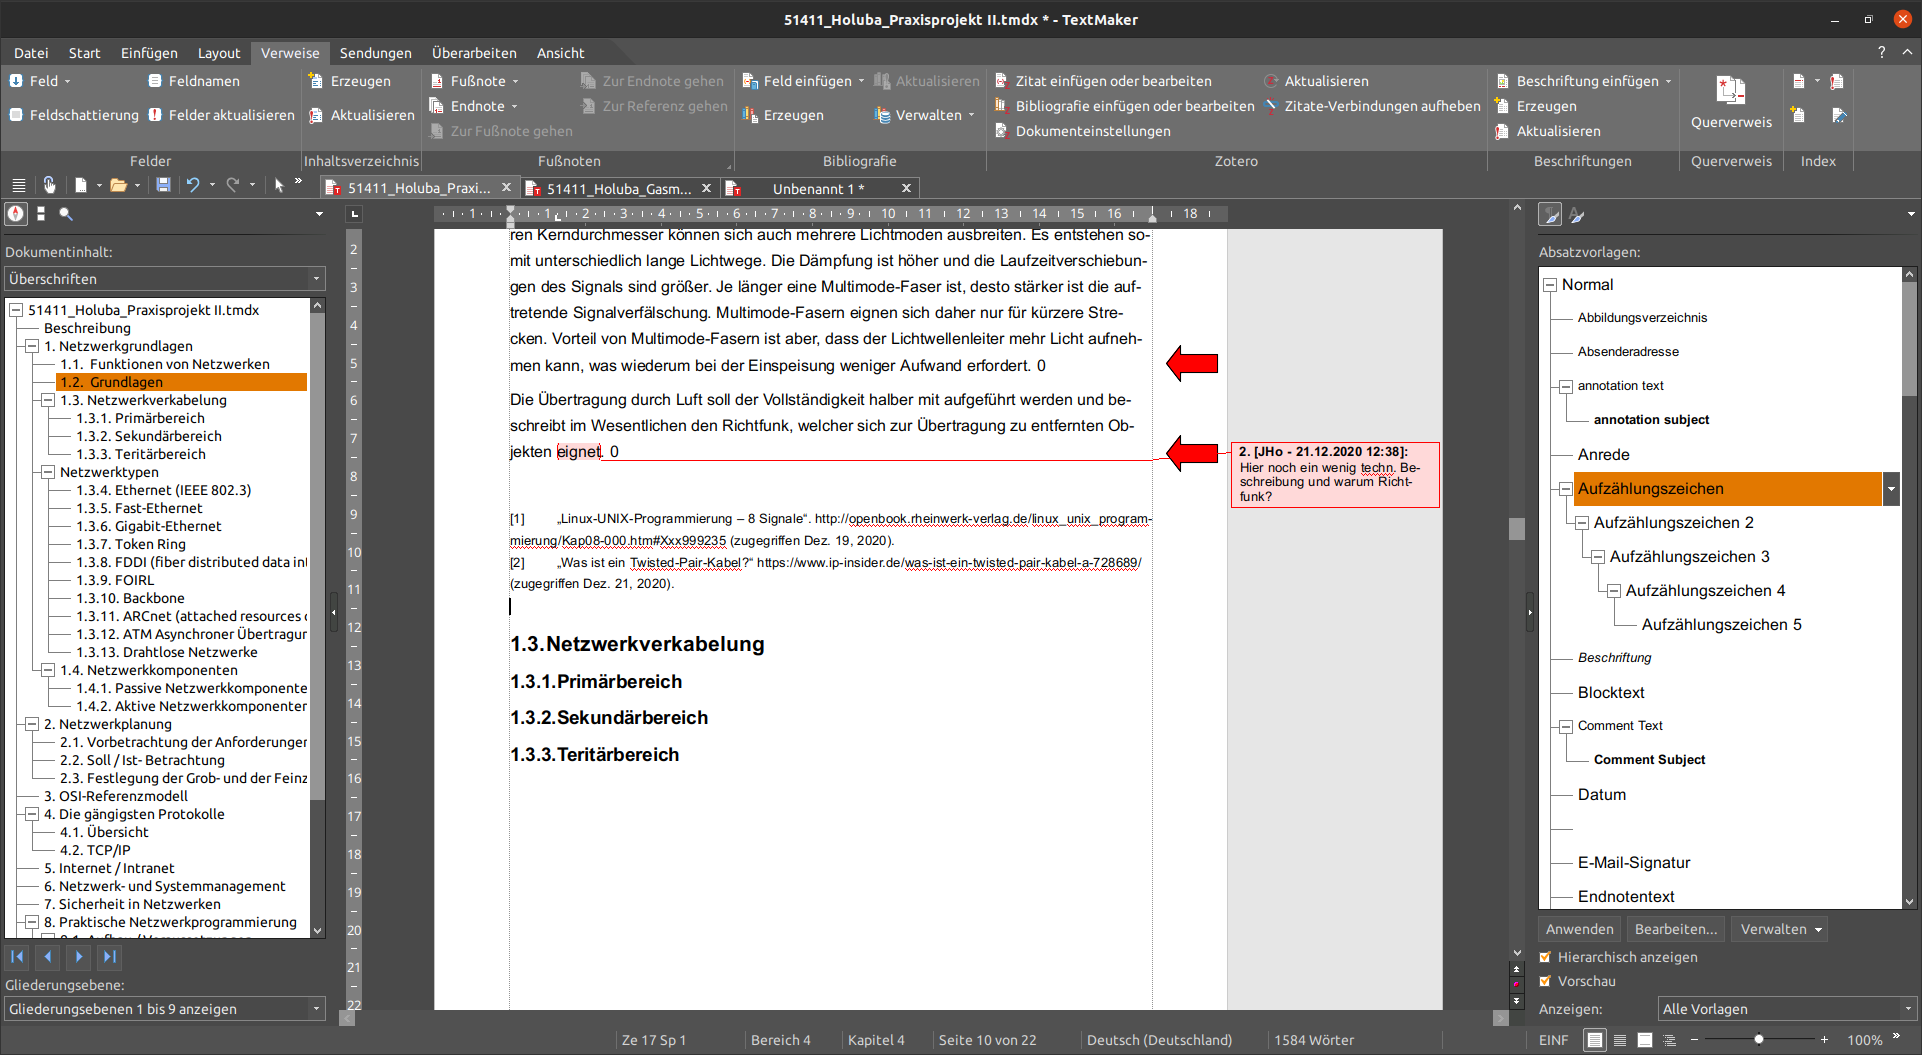Select 1.2. Grundlagen in outline tree

coord(182,382)
